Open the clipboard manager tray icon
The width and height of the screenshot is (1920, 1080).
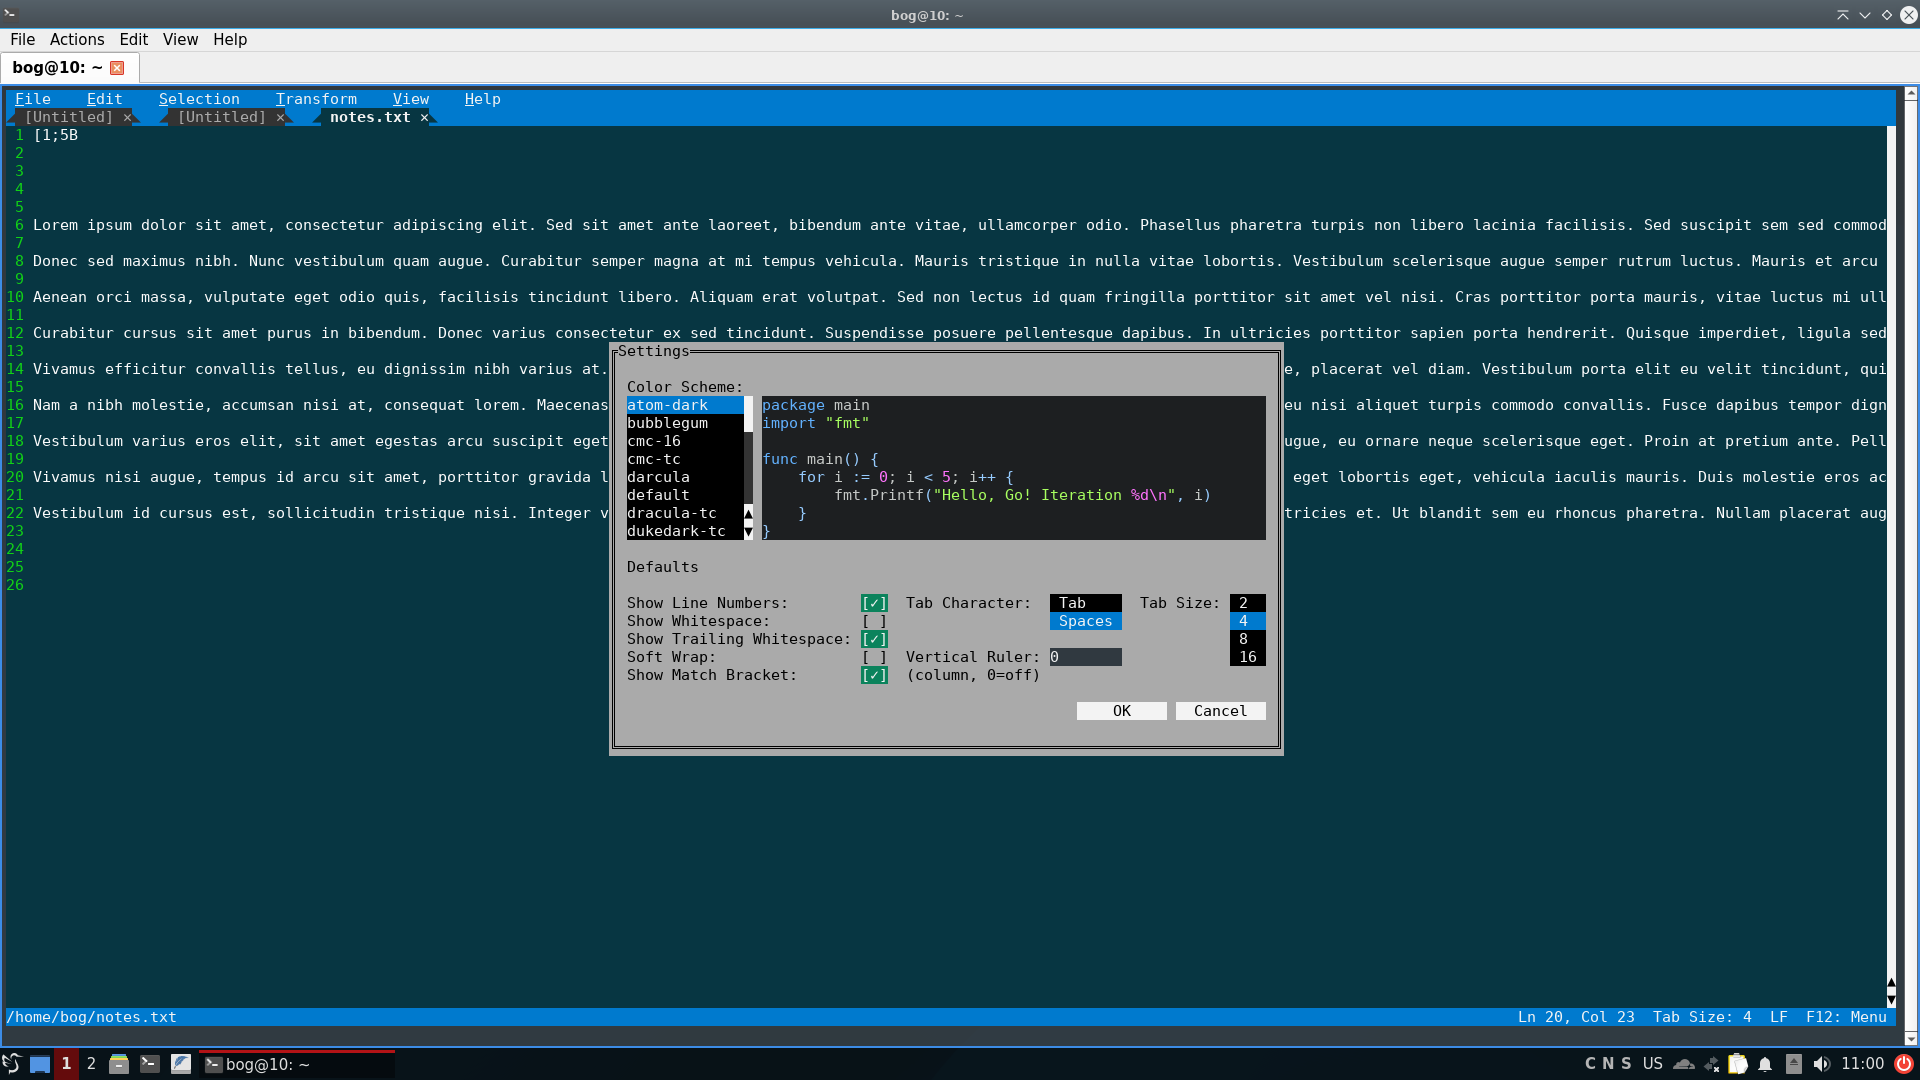coord(1738,1064)
